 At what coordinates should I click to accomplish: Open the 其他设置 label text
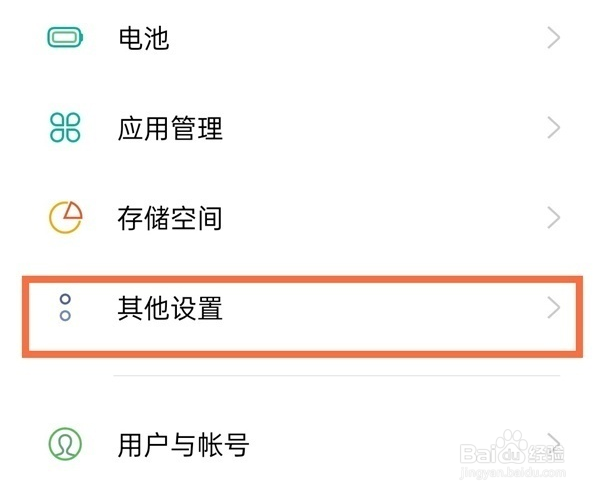click(x=170, y=308)
